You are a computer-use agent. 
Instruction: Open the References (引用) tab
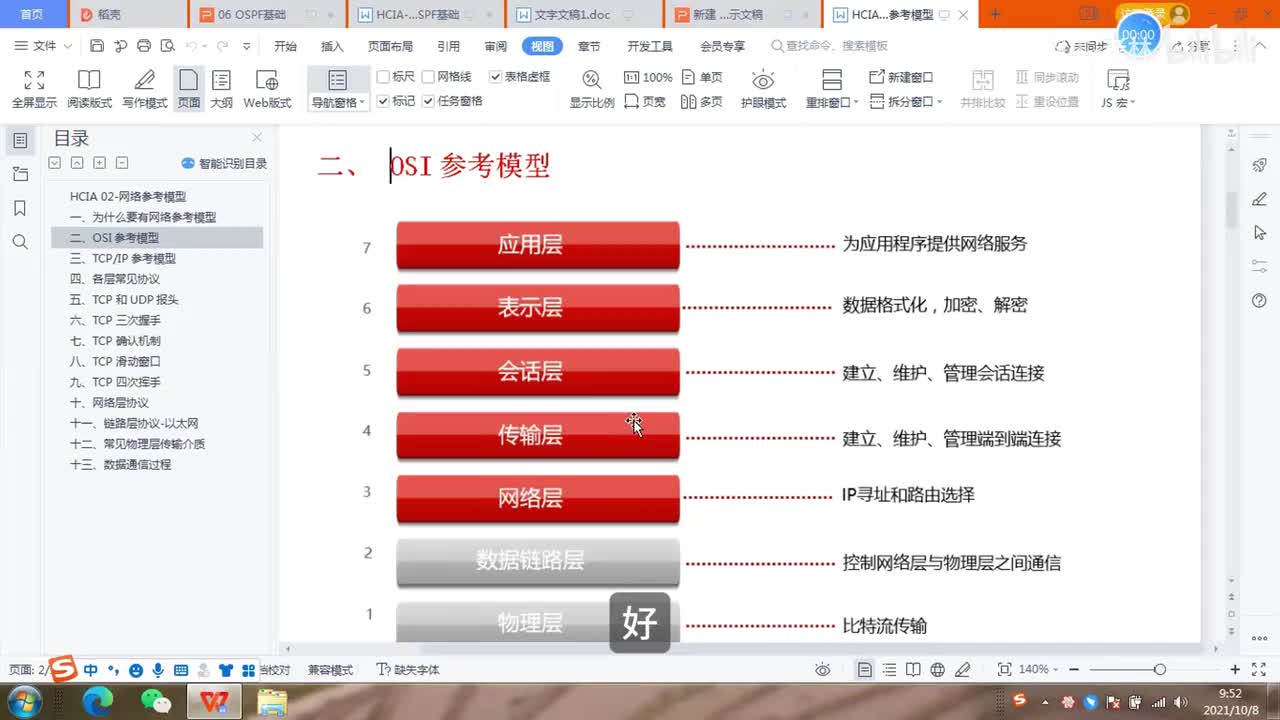448,46
